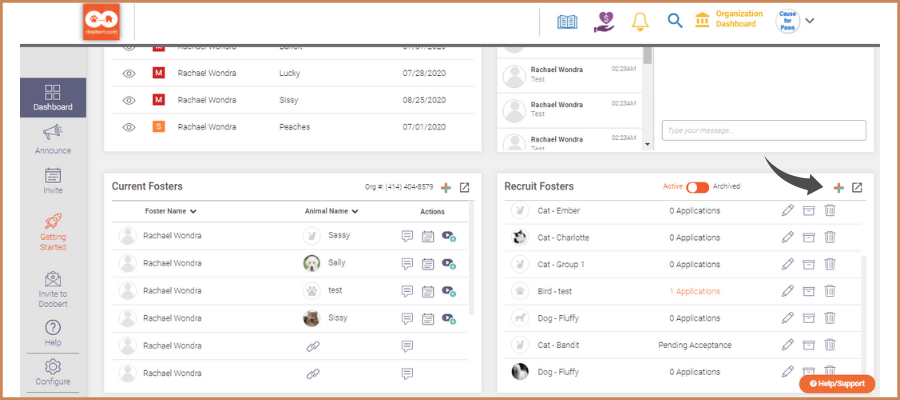The width and height of the screenshot is (900, 400).
Task: Edit the Cat - Ember listing
Action: click(788, 211)
